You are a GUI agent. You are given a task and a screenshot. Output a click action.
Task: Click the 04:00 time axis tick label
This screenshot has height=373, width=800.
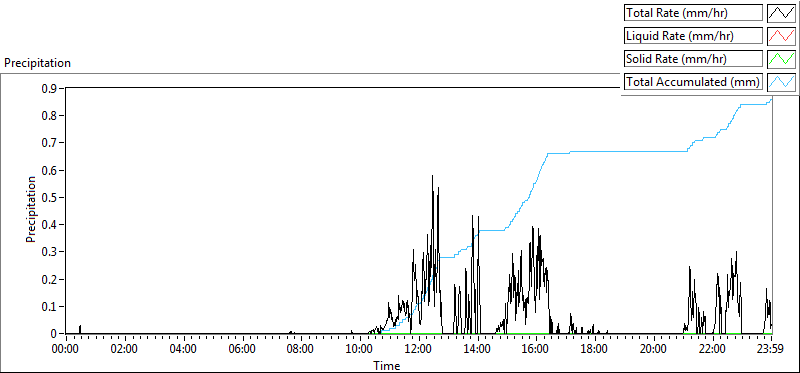coord(183,349)
